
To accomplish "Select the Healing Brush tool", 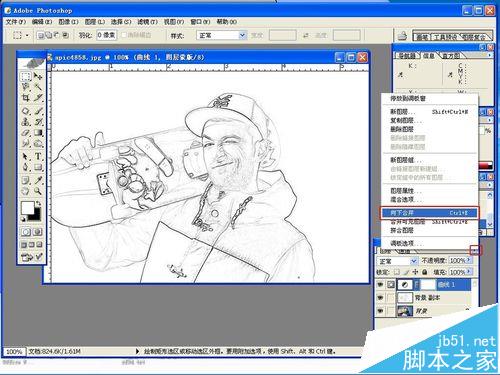I will point(26,111).
